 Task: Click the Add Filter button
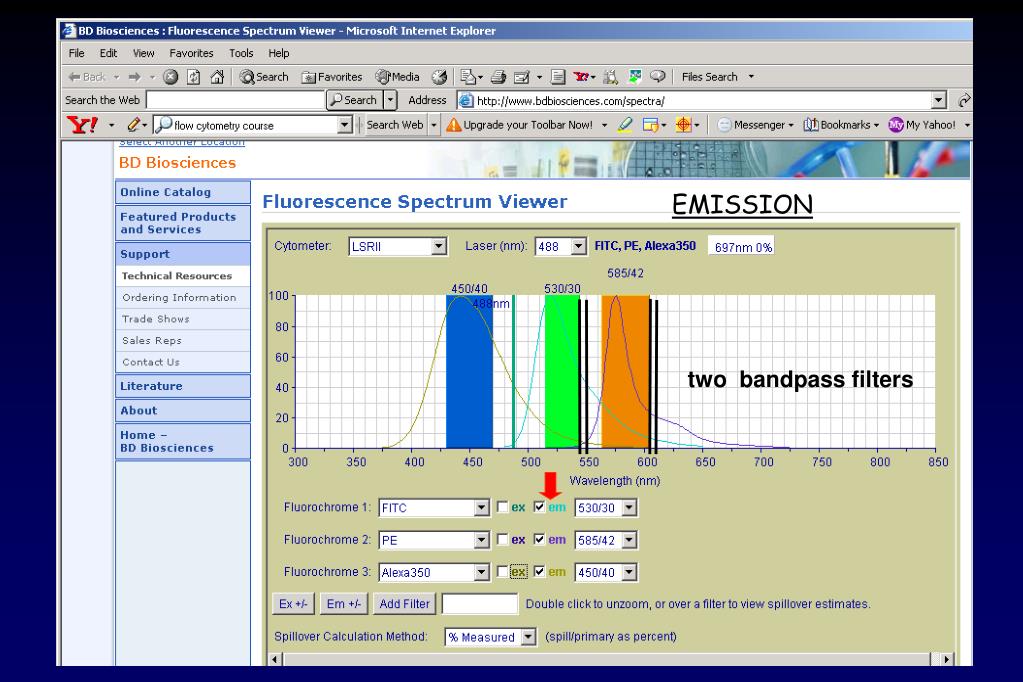[x=405, y=604]
